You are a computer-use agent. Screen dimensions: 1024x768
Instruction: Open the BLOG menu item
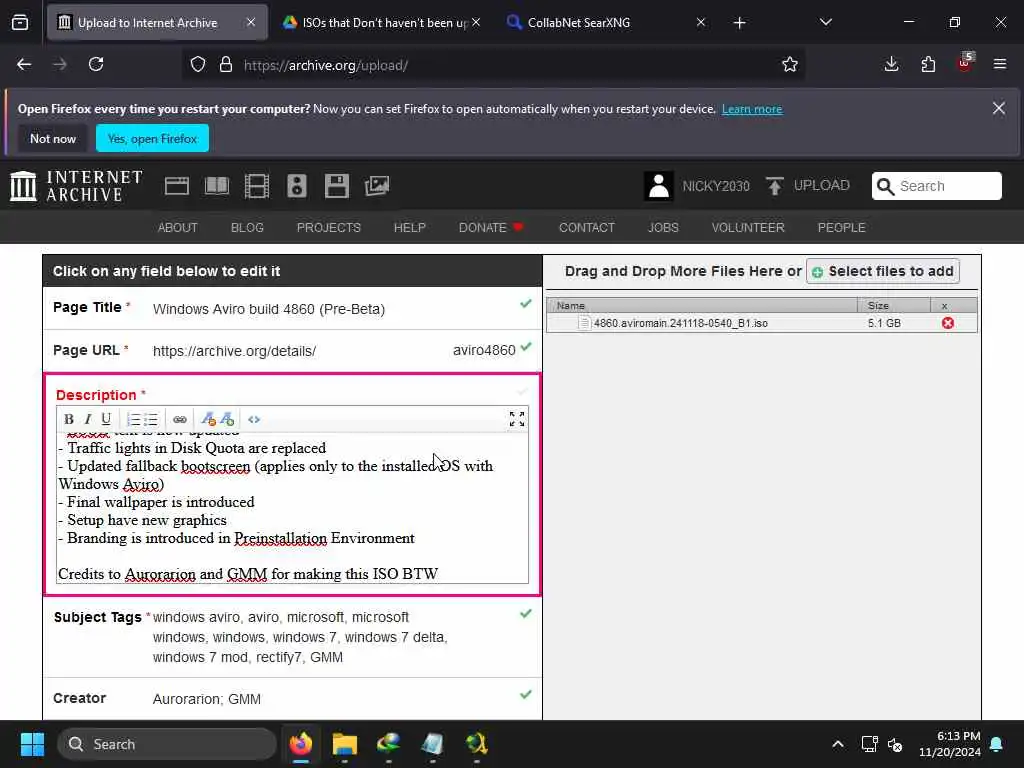247,227
